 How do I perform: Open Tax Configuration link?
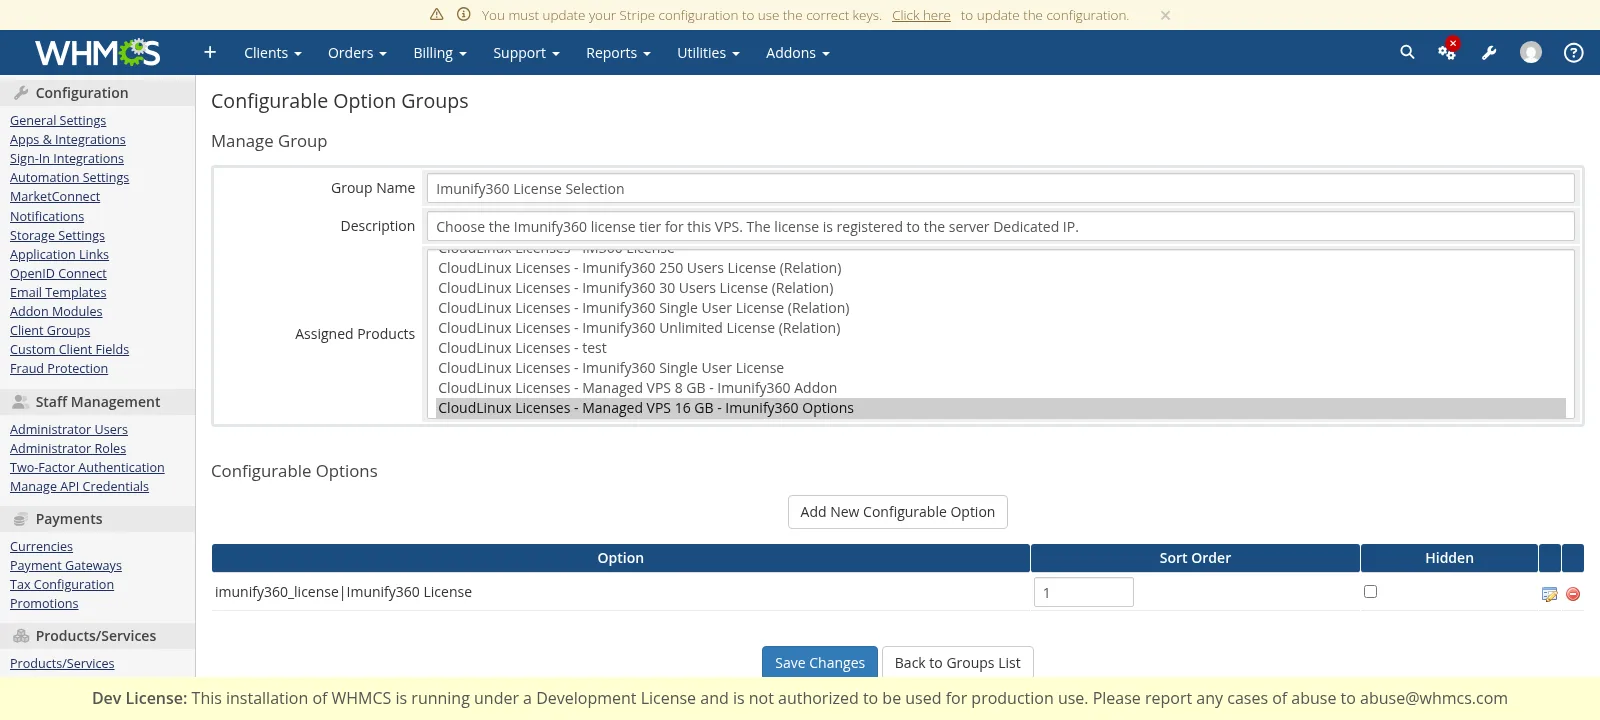[x=62, y=584]
